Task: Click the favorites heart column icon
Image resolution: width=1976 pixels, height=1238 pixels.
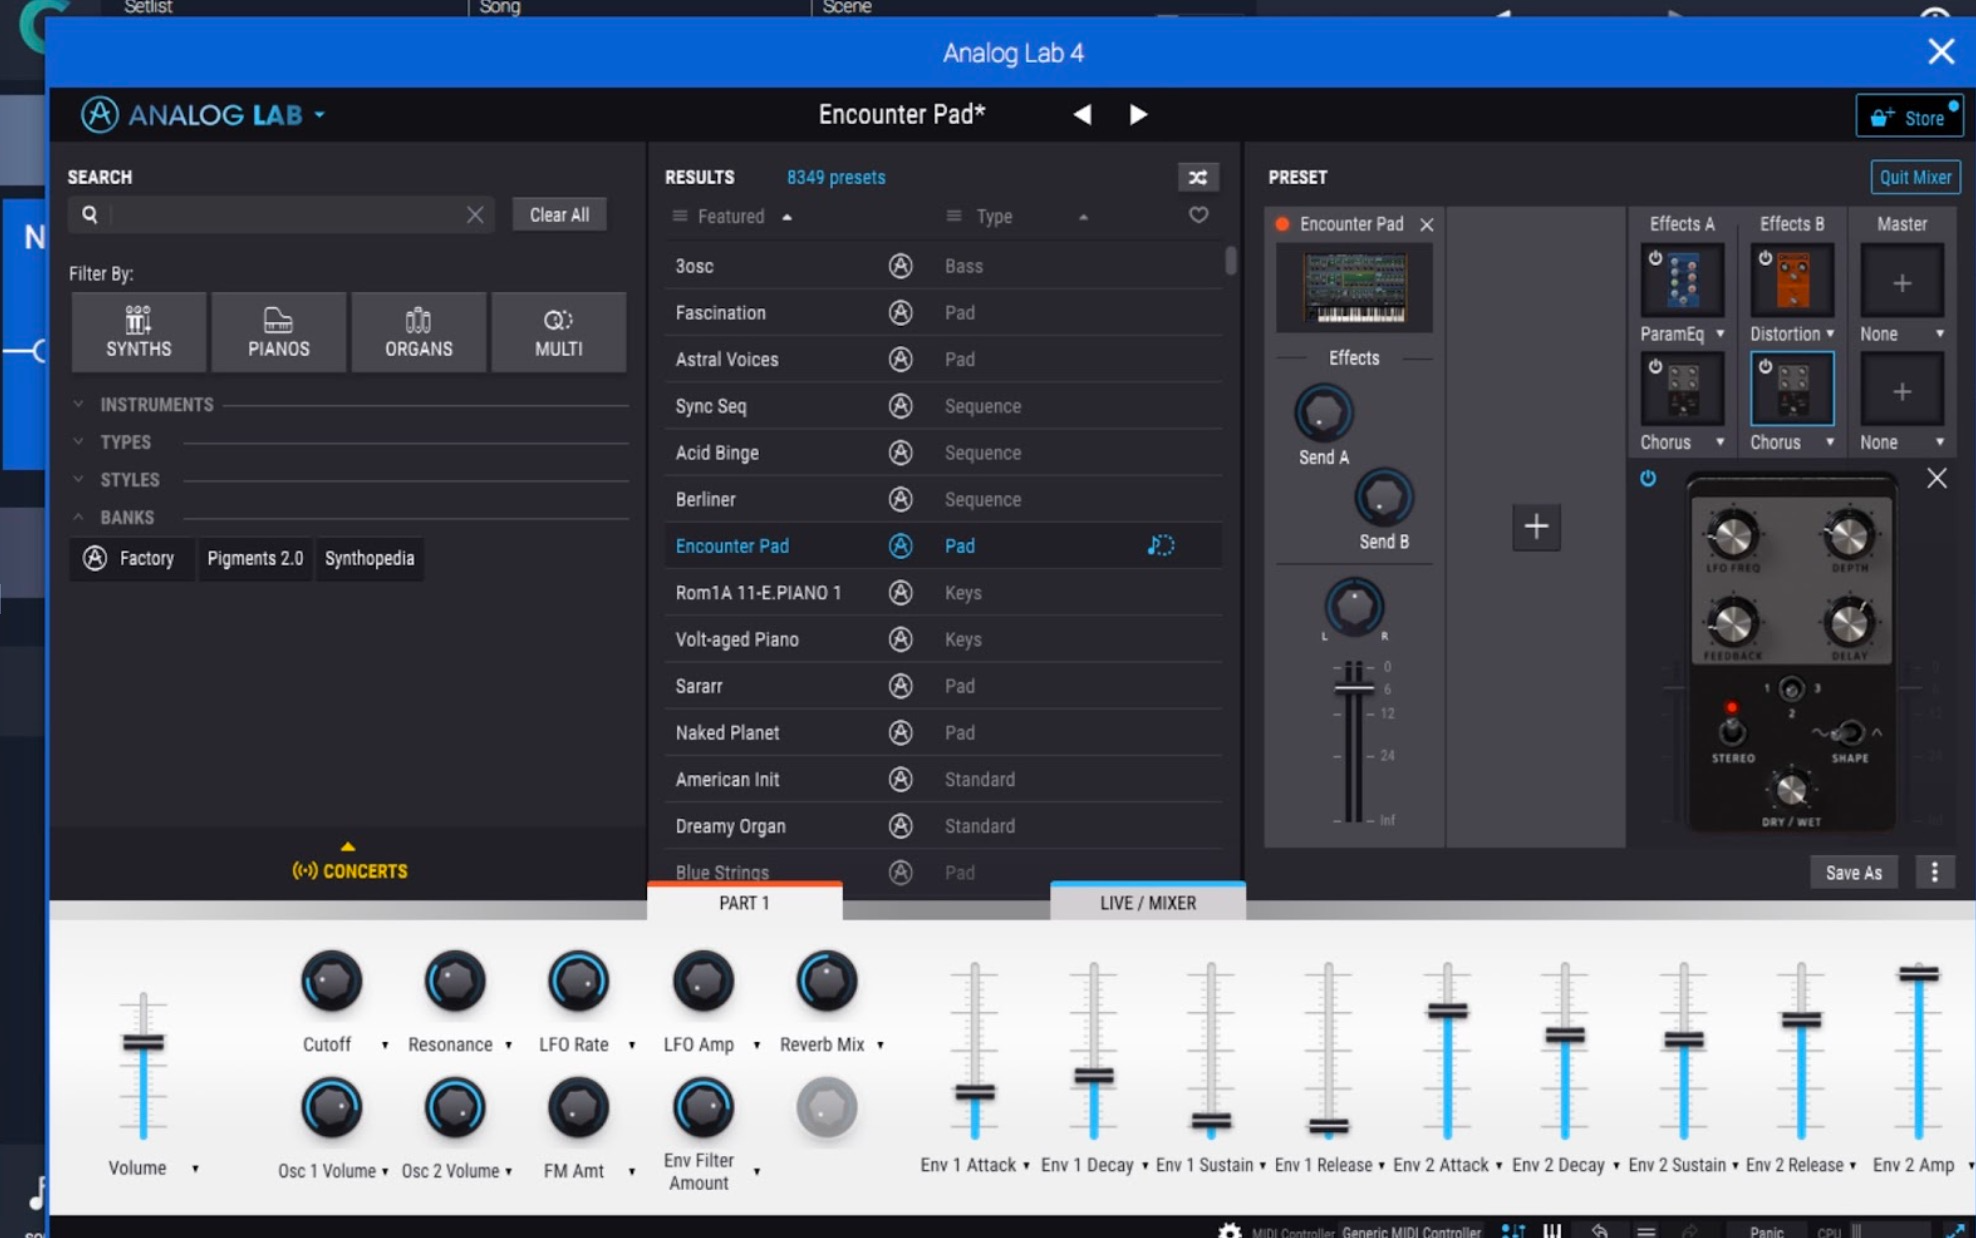Action: point(1198,215)
